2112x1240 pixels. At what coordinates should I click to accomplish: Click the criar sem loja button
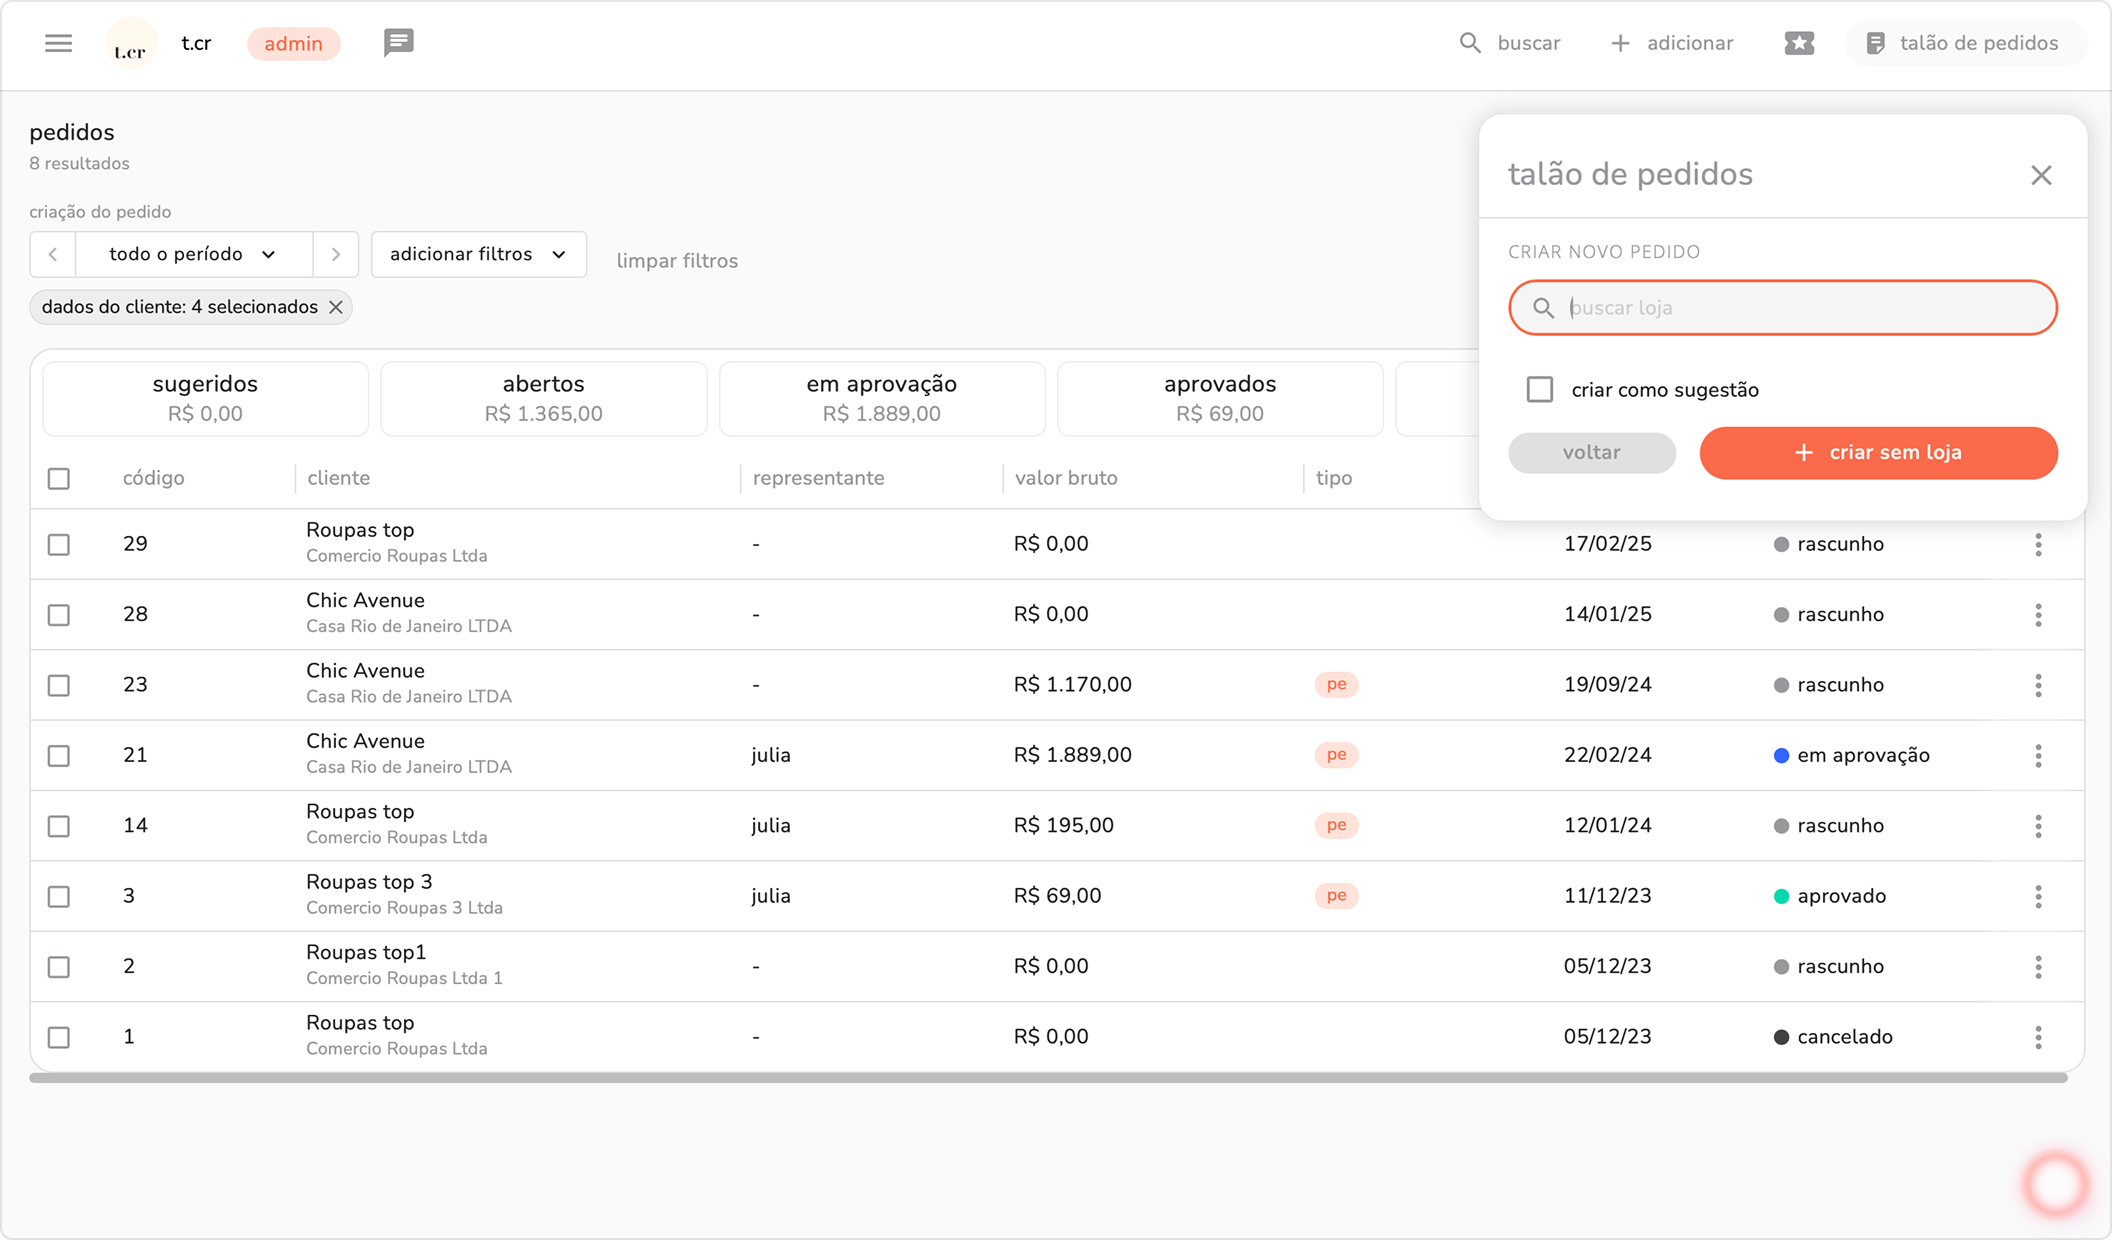click(x=1878, y=452)
